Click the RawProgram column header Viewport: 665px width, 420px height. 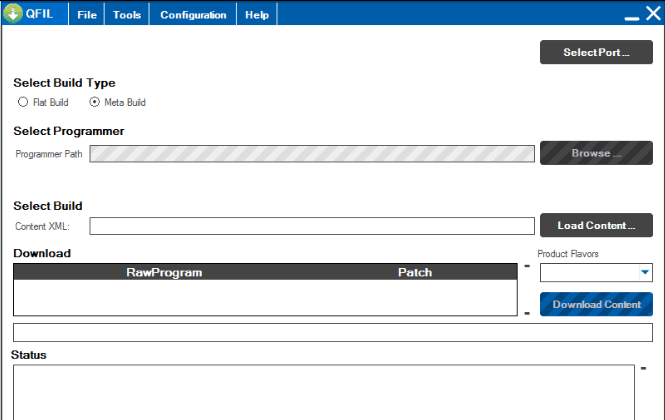pos(164,272)
